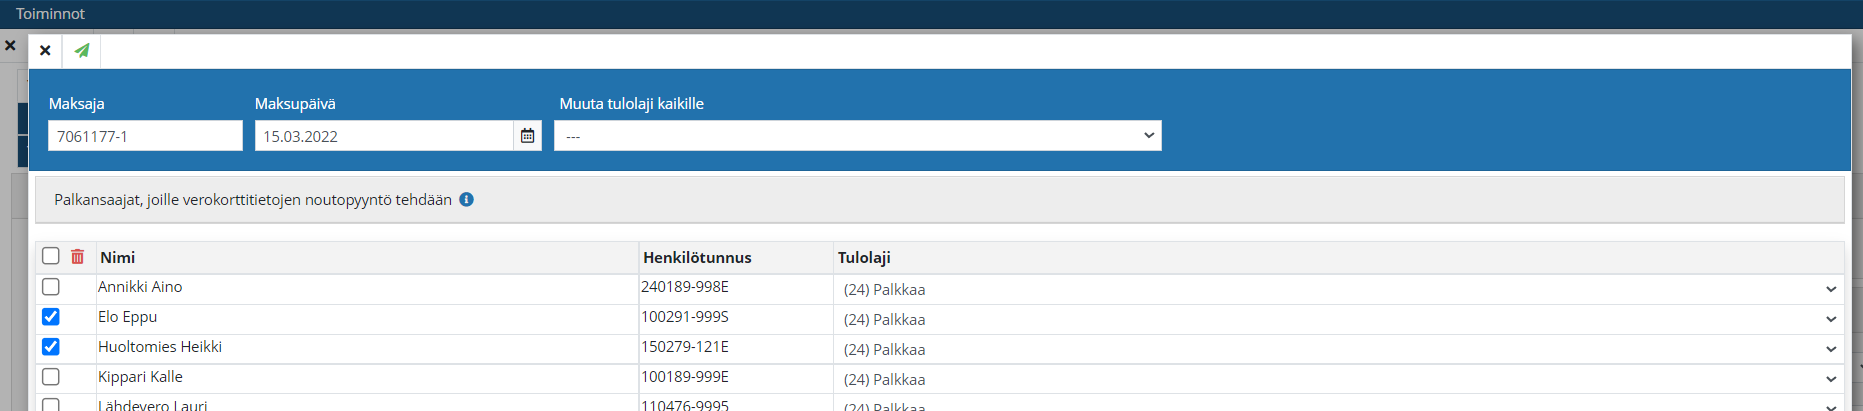This screenshot has height=411, width=1863.
Task: Click the Maksaja input field
Action: coord(145,136)
